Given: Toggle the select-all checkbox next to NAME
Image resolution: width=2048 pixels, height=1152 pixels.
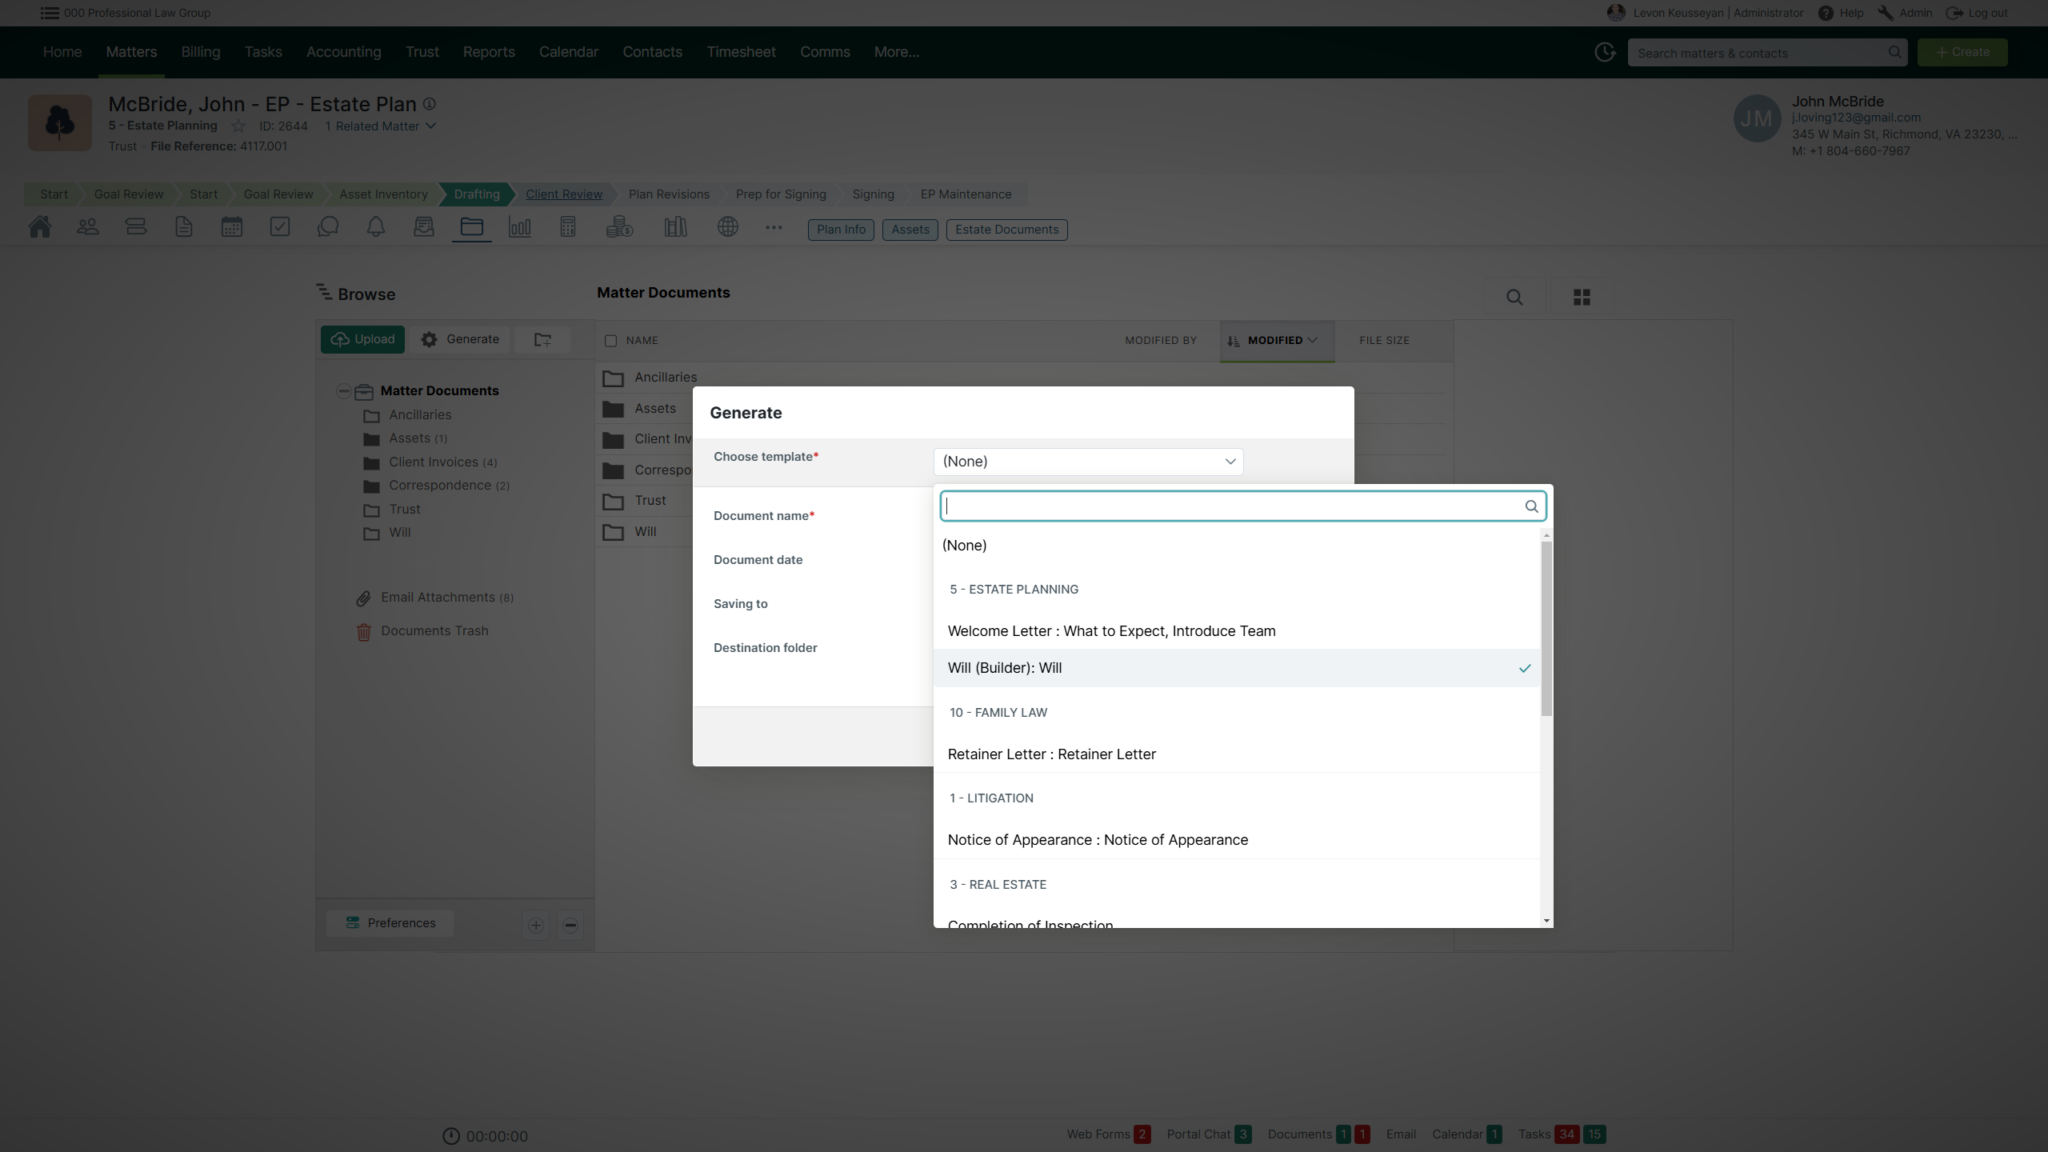Looking at the screenshot, I should [611, 341].
